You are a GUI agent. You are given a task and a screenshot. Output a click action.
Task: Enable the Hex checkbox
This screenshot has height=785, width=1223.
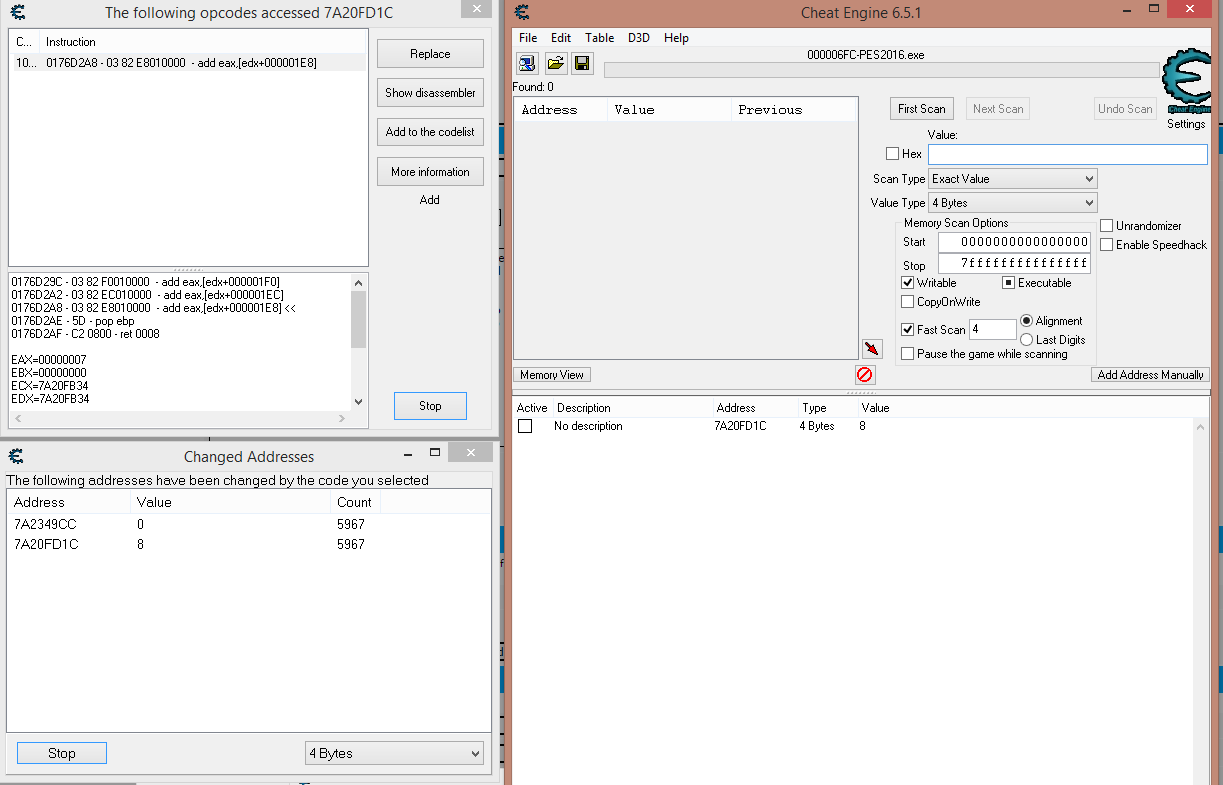click(892, 154)
